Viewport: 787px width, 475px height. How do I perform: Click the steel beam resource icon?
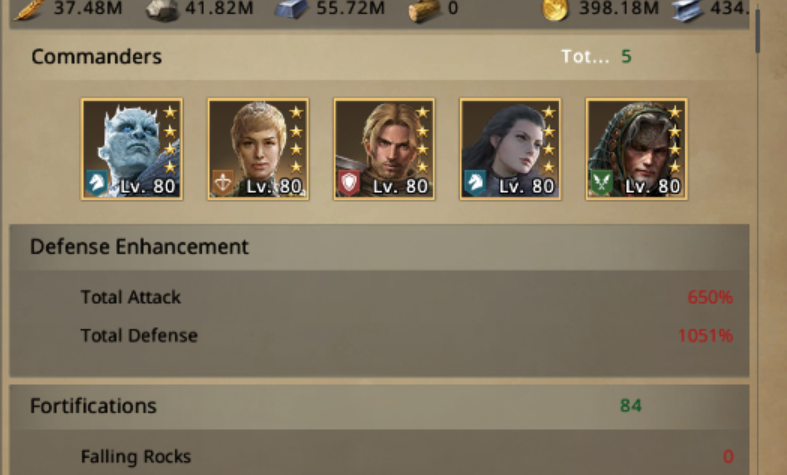point(688,10)
